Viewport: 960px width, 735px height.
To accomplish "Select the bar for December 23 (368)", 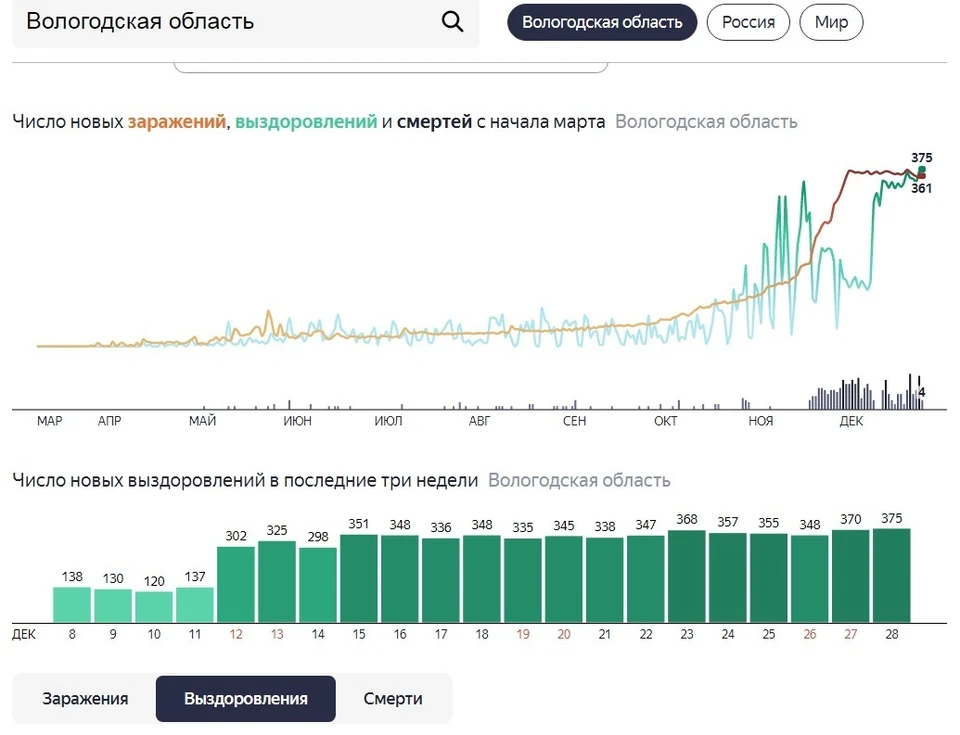I will 687,577.
